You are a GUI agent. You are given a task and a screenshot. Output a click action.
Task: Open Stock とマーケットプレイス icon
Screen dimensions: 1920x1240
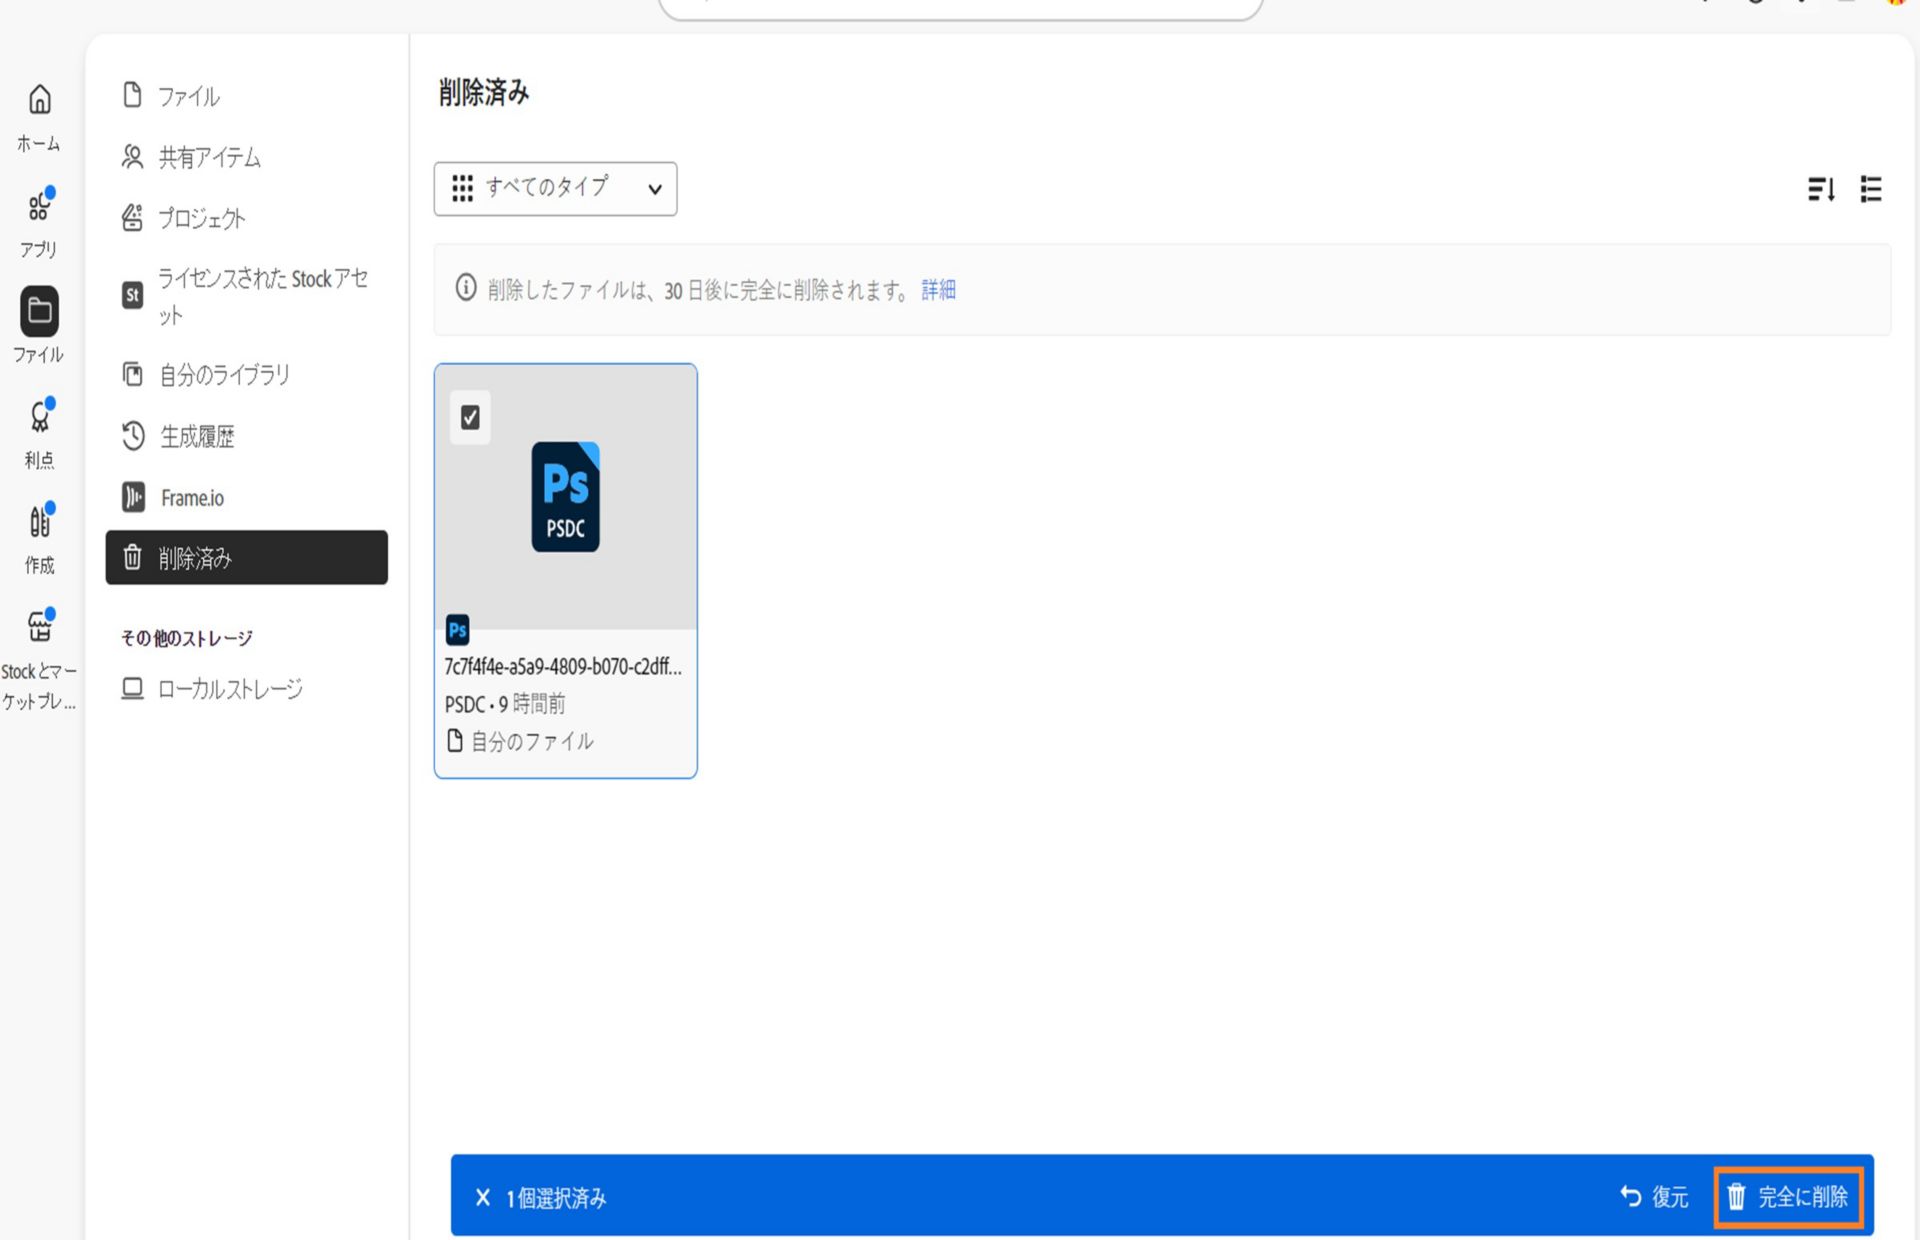tap(39, 626)
